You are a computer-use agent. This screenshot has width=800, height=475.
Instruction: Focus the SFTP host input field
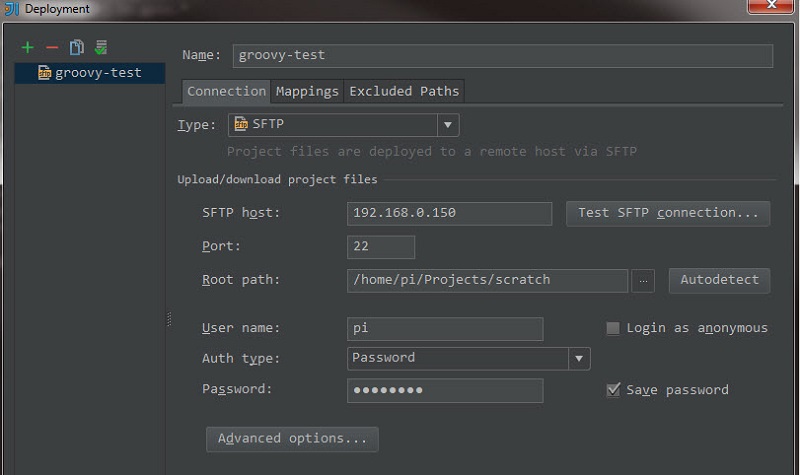tap(449, 213)
